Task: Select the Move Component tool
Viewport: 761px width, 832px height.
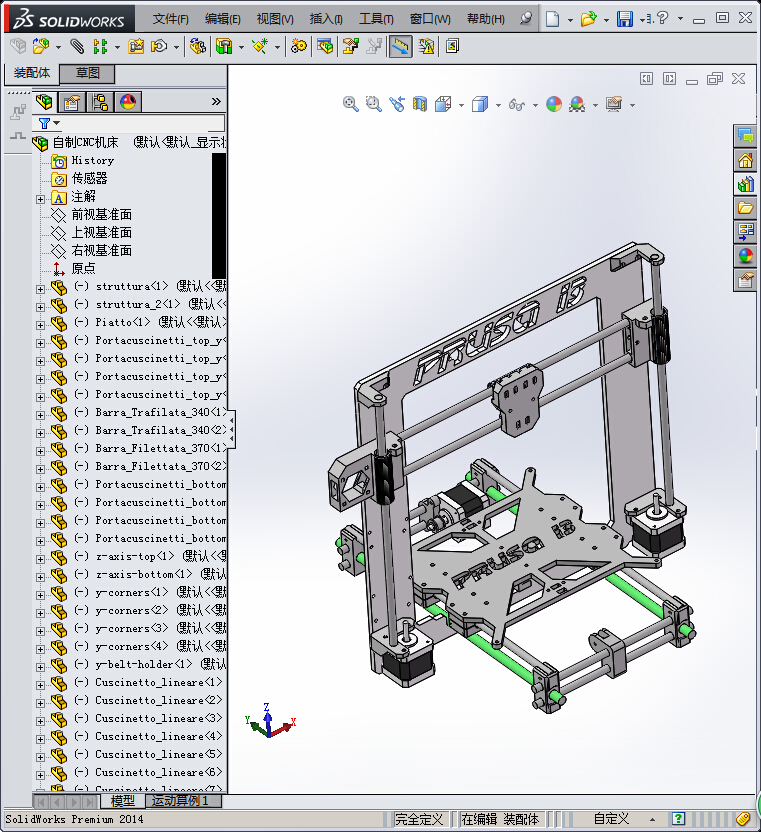Action: (159, 47)
